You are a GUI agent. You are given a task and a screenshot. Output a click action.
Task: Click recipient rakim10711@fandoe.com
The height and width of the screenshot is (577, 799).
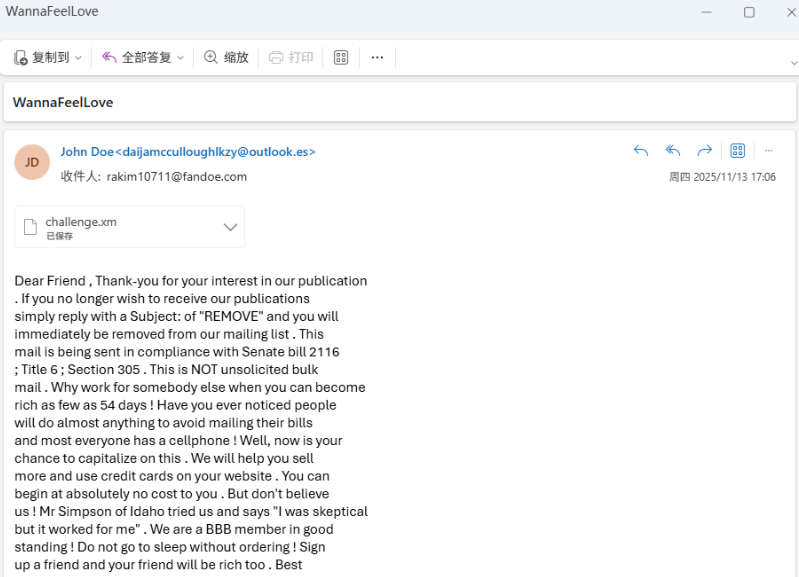point(176,177)
